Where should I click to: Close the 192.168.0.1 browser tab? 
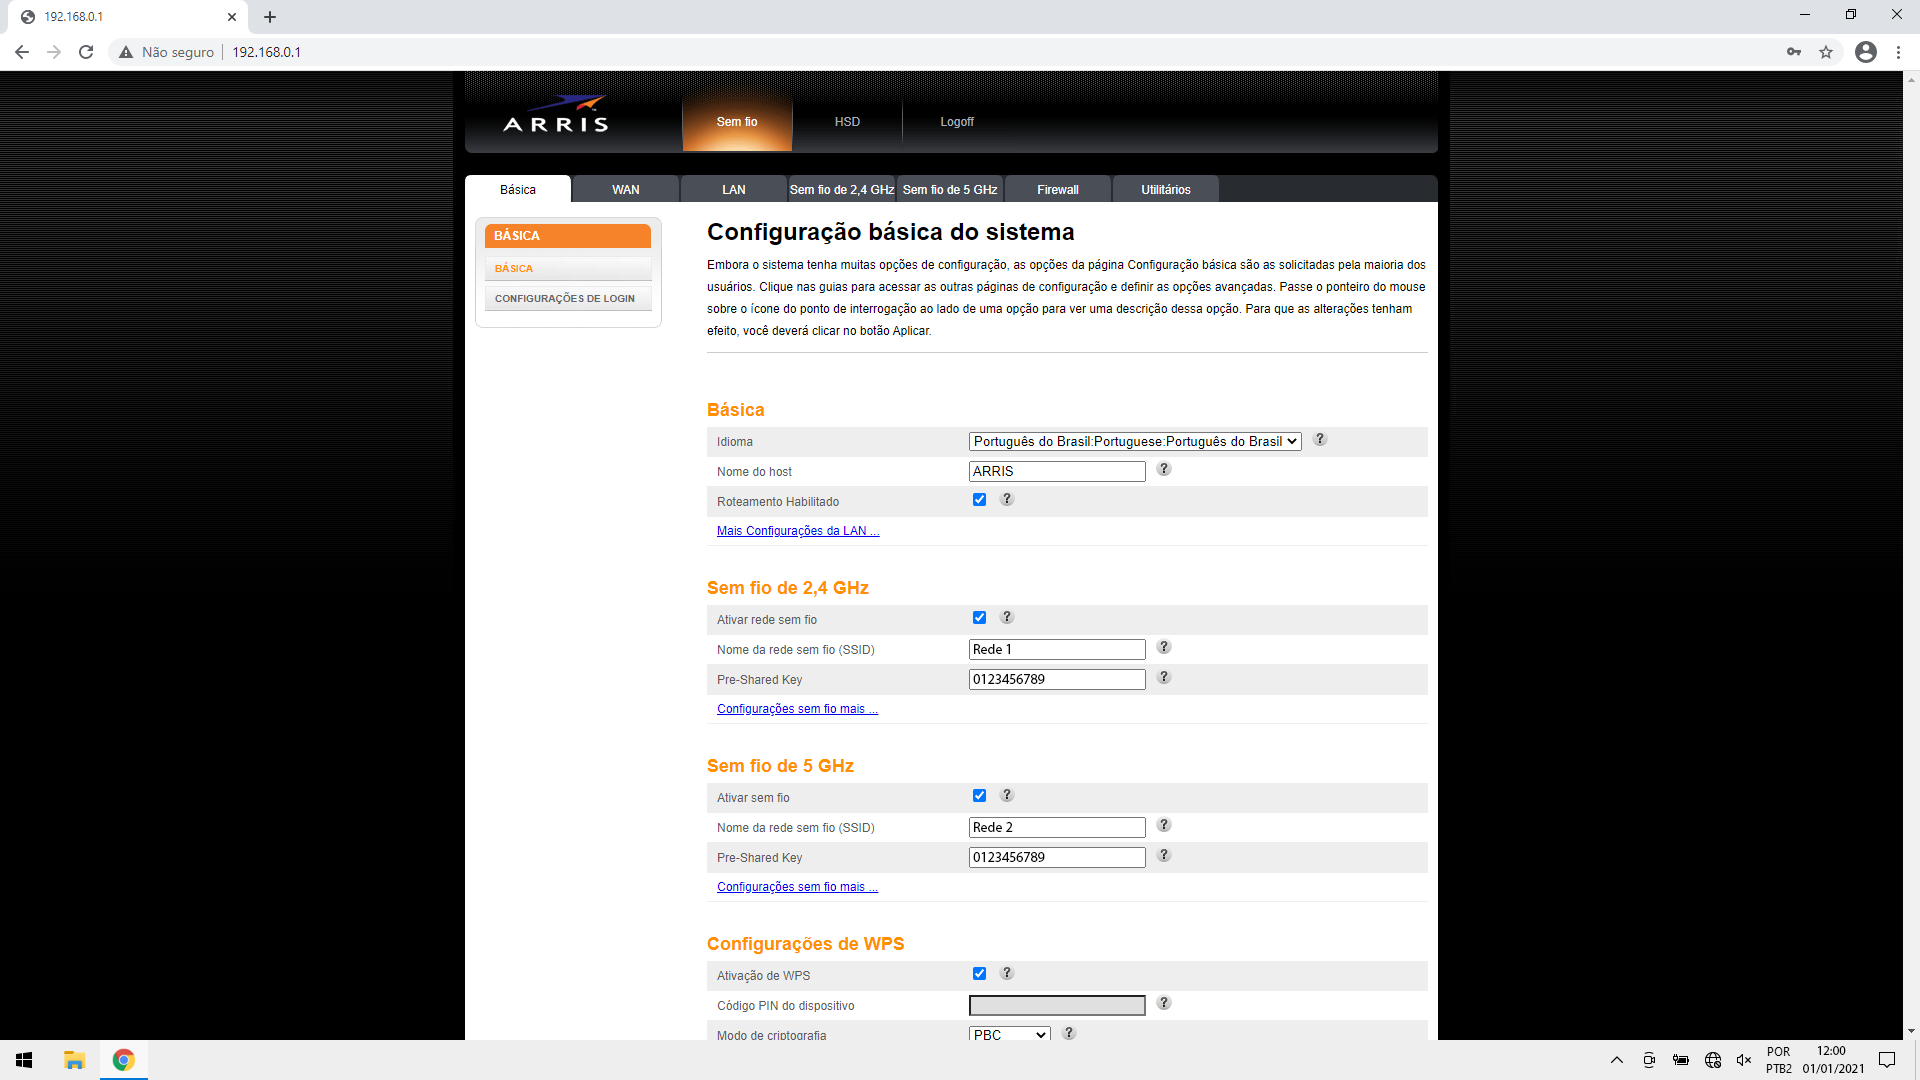click(x=232, y=17)
